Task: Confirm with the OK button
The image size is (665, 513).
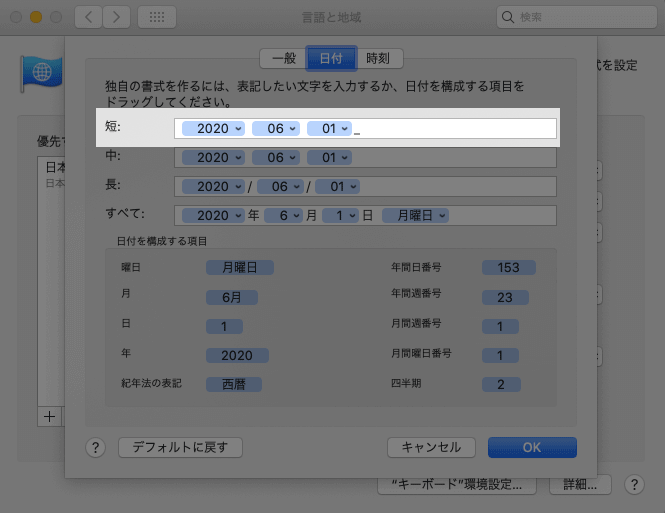Action: coord(532,447)
